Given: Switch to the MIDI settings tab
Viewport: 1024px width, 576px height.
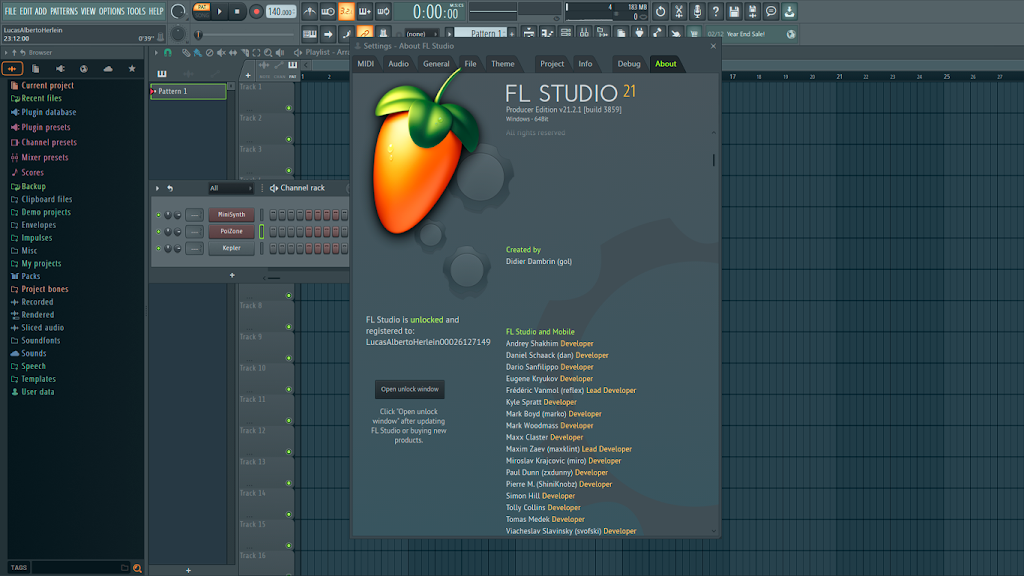Looking at the screenshot, I should pos(366,64).
